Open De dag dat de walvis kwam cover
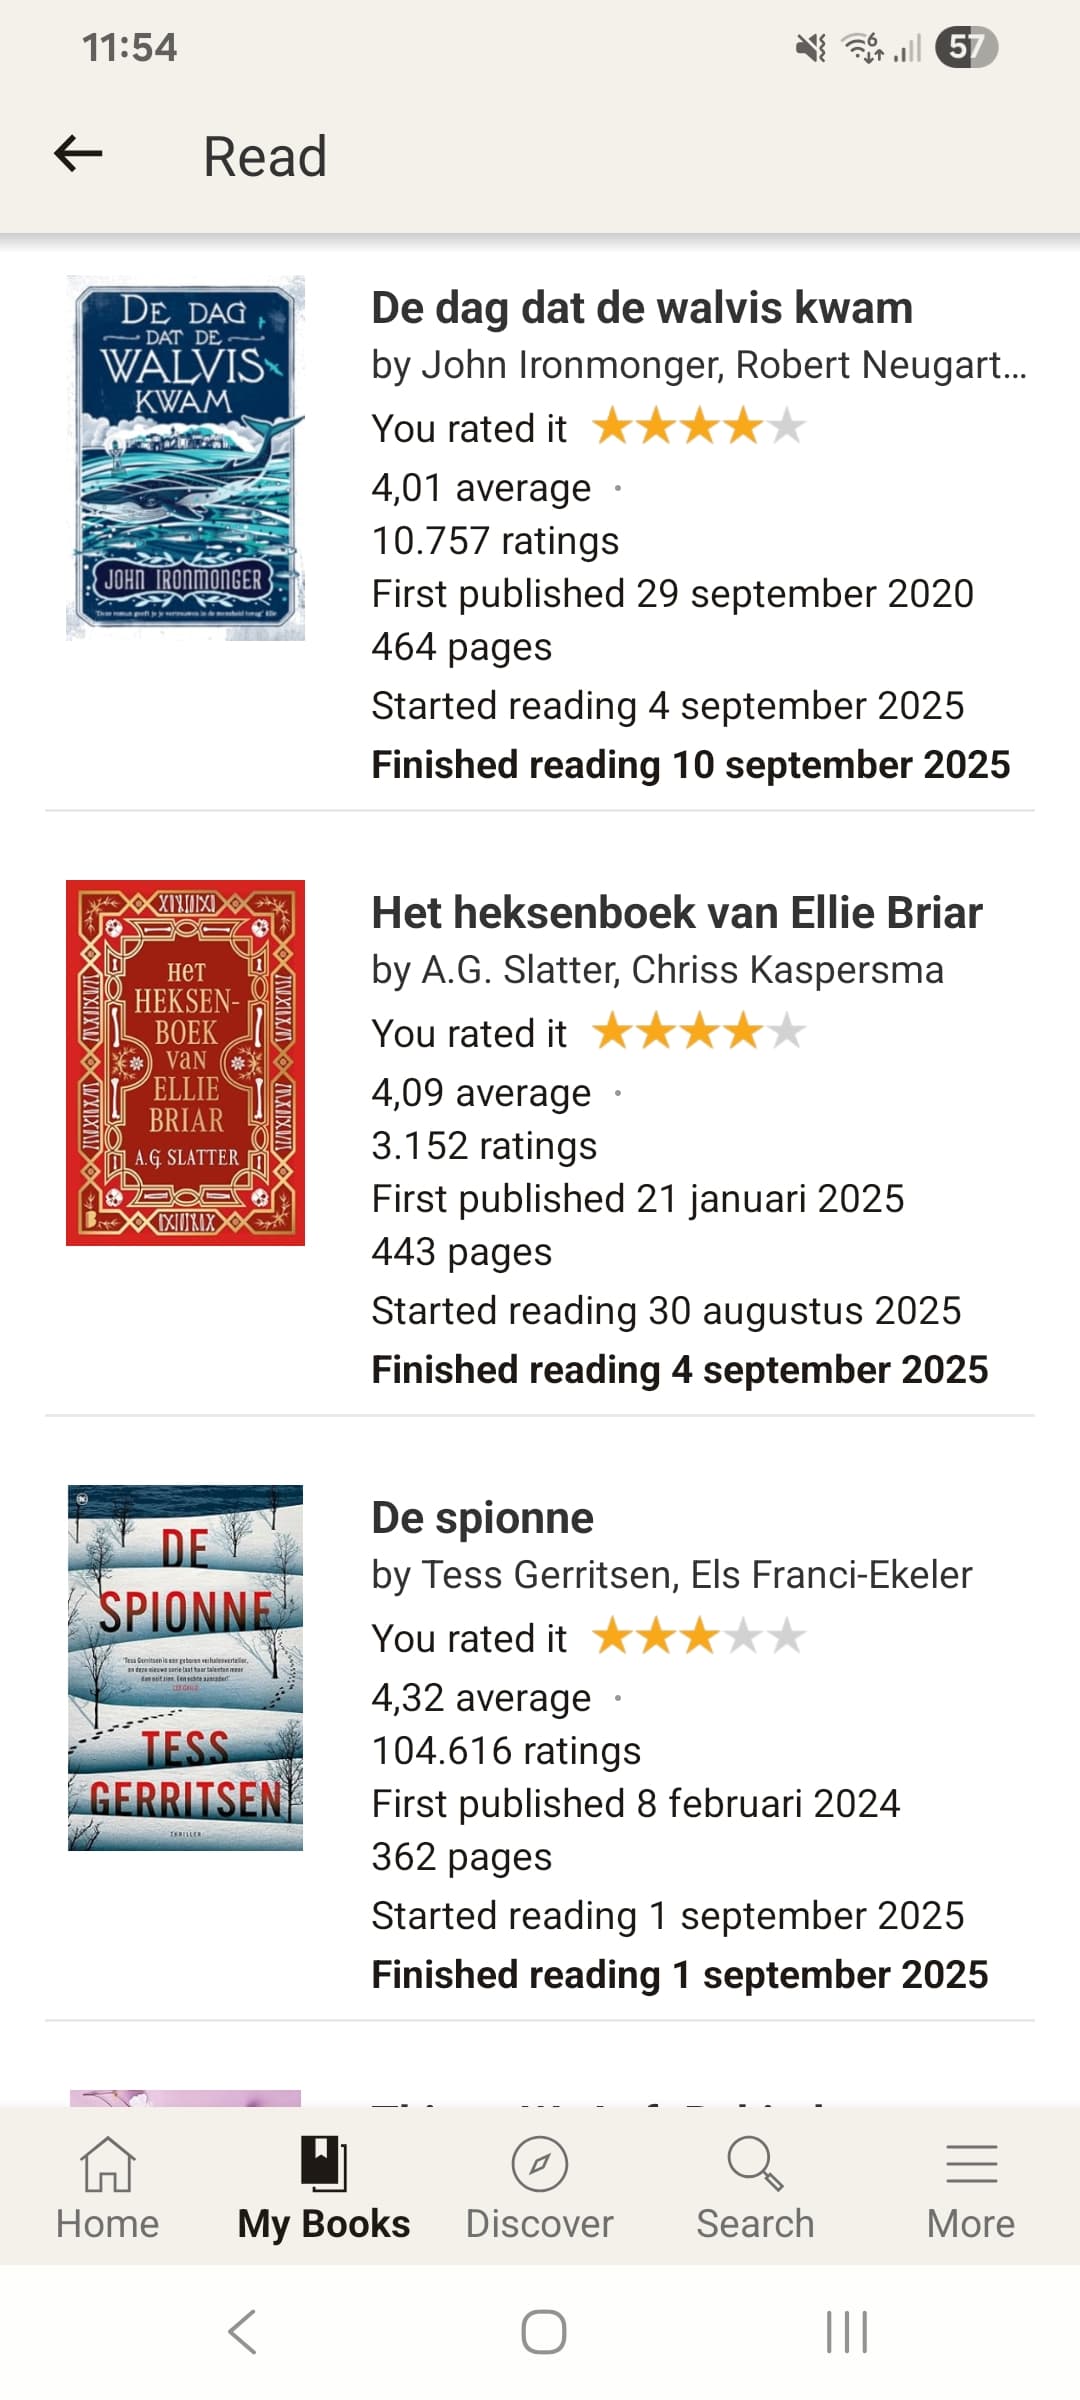 point(185,458)
